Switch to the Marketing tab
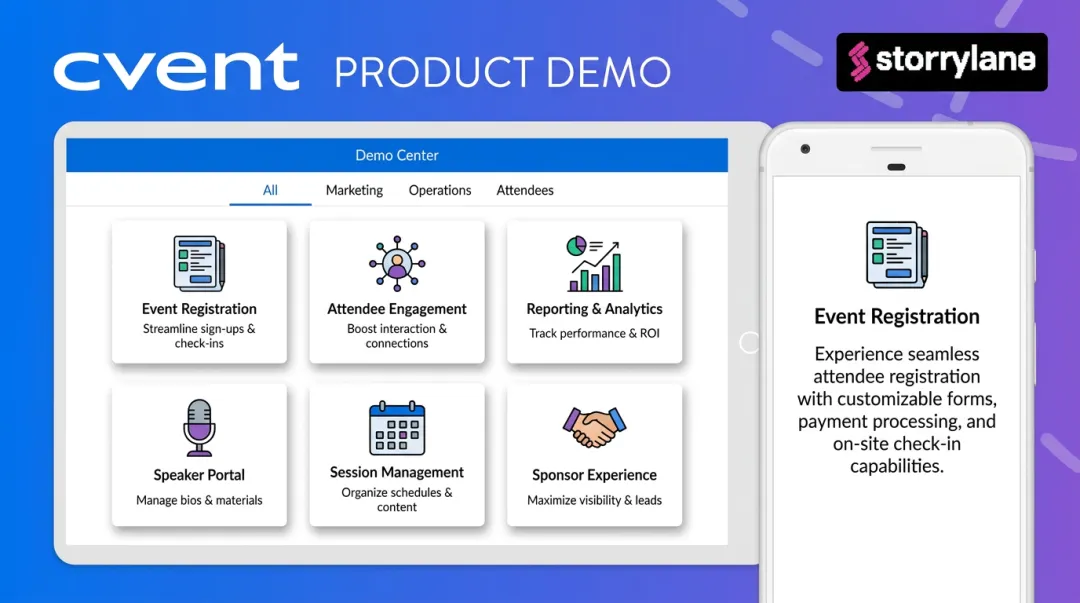The image size is (1080, 603). pyautogui.click(x=354, y=190)
